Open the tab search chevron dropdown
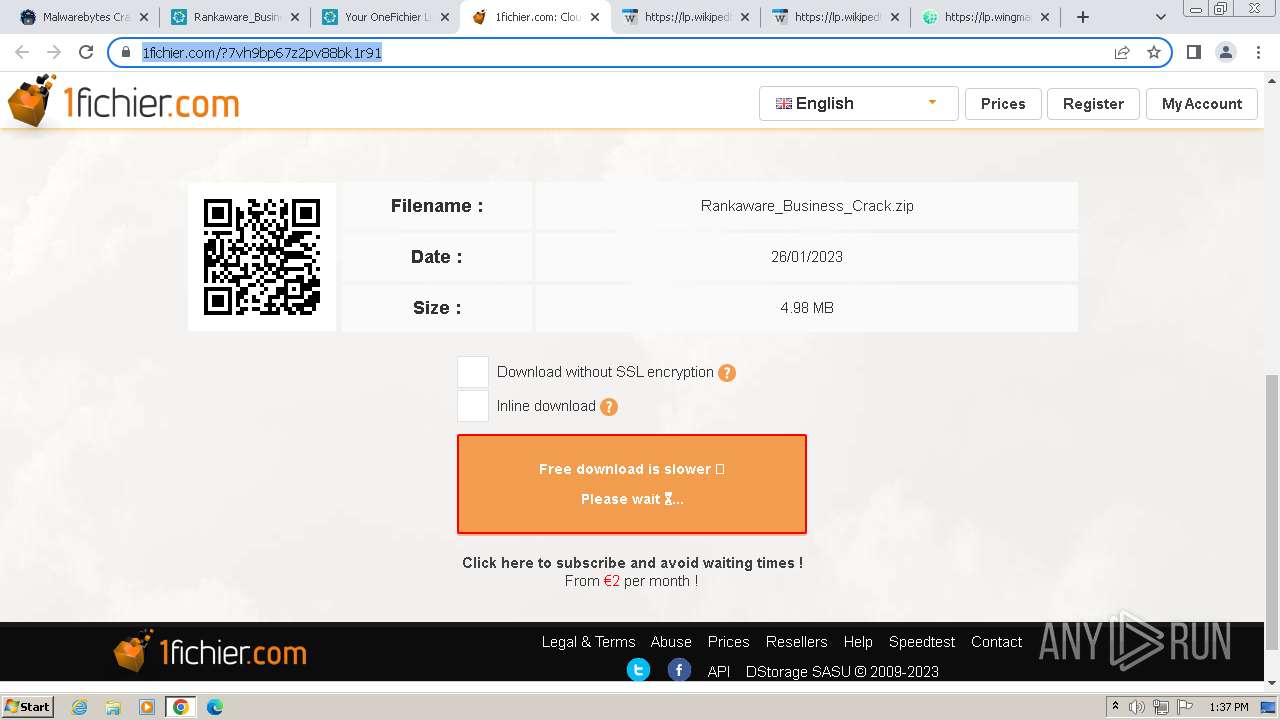Viewport: 1280px width, 720px height. click(1161, 17)
